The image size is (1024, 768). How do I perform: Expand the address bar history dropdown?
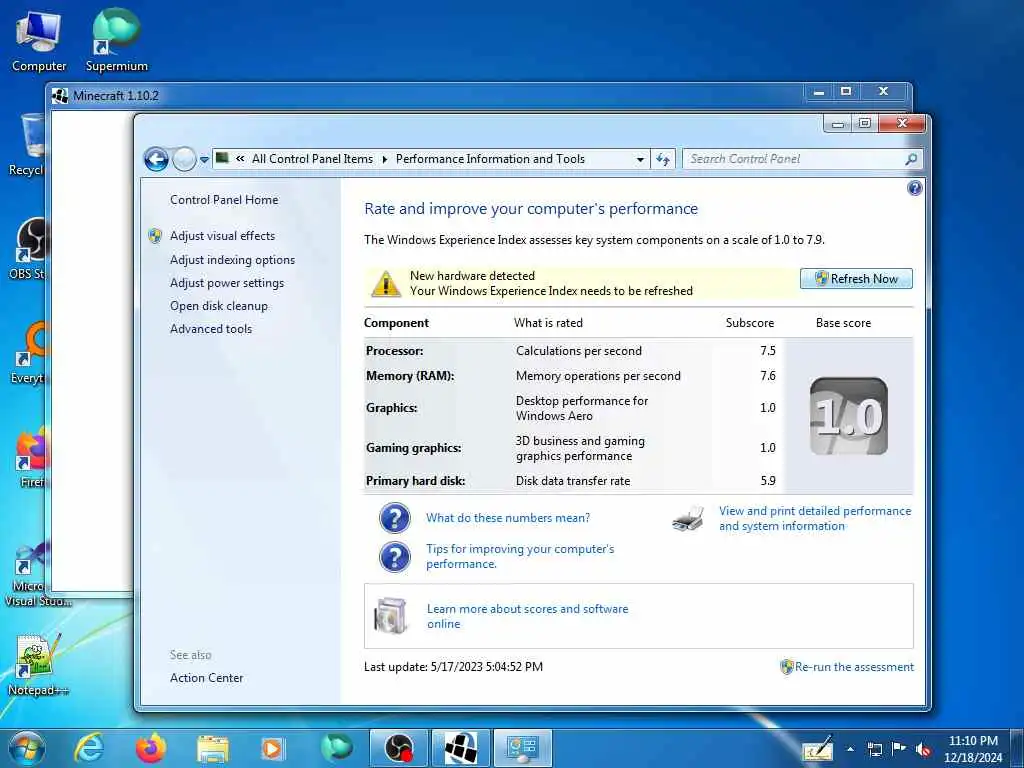coord(640,159)
